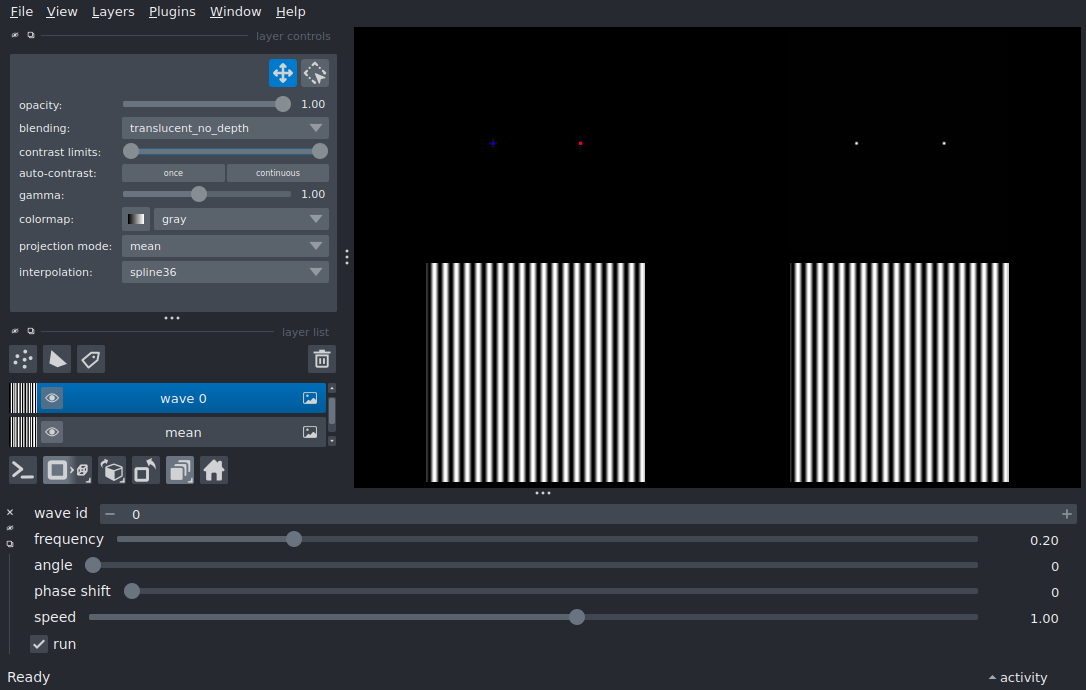Select the transform layer tool
The height and width of the screenshot is (690, 1086).
315,73
